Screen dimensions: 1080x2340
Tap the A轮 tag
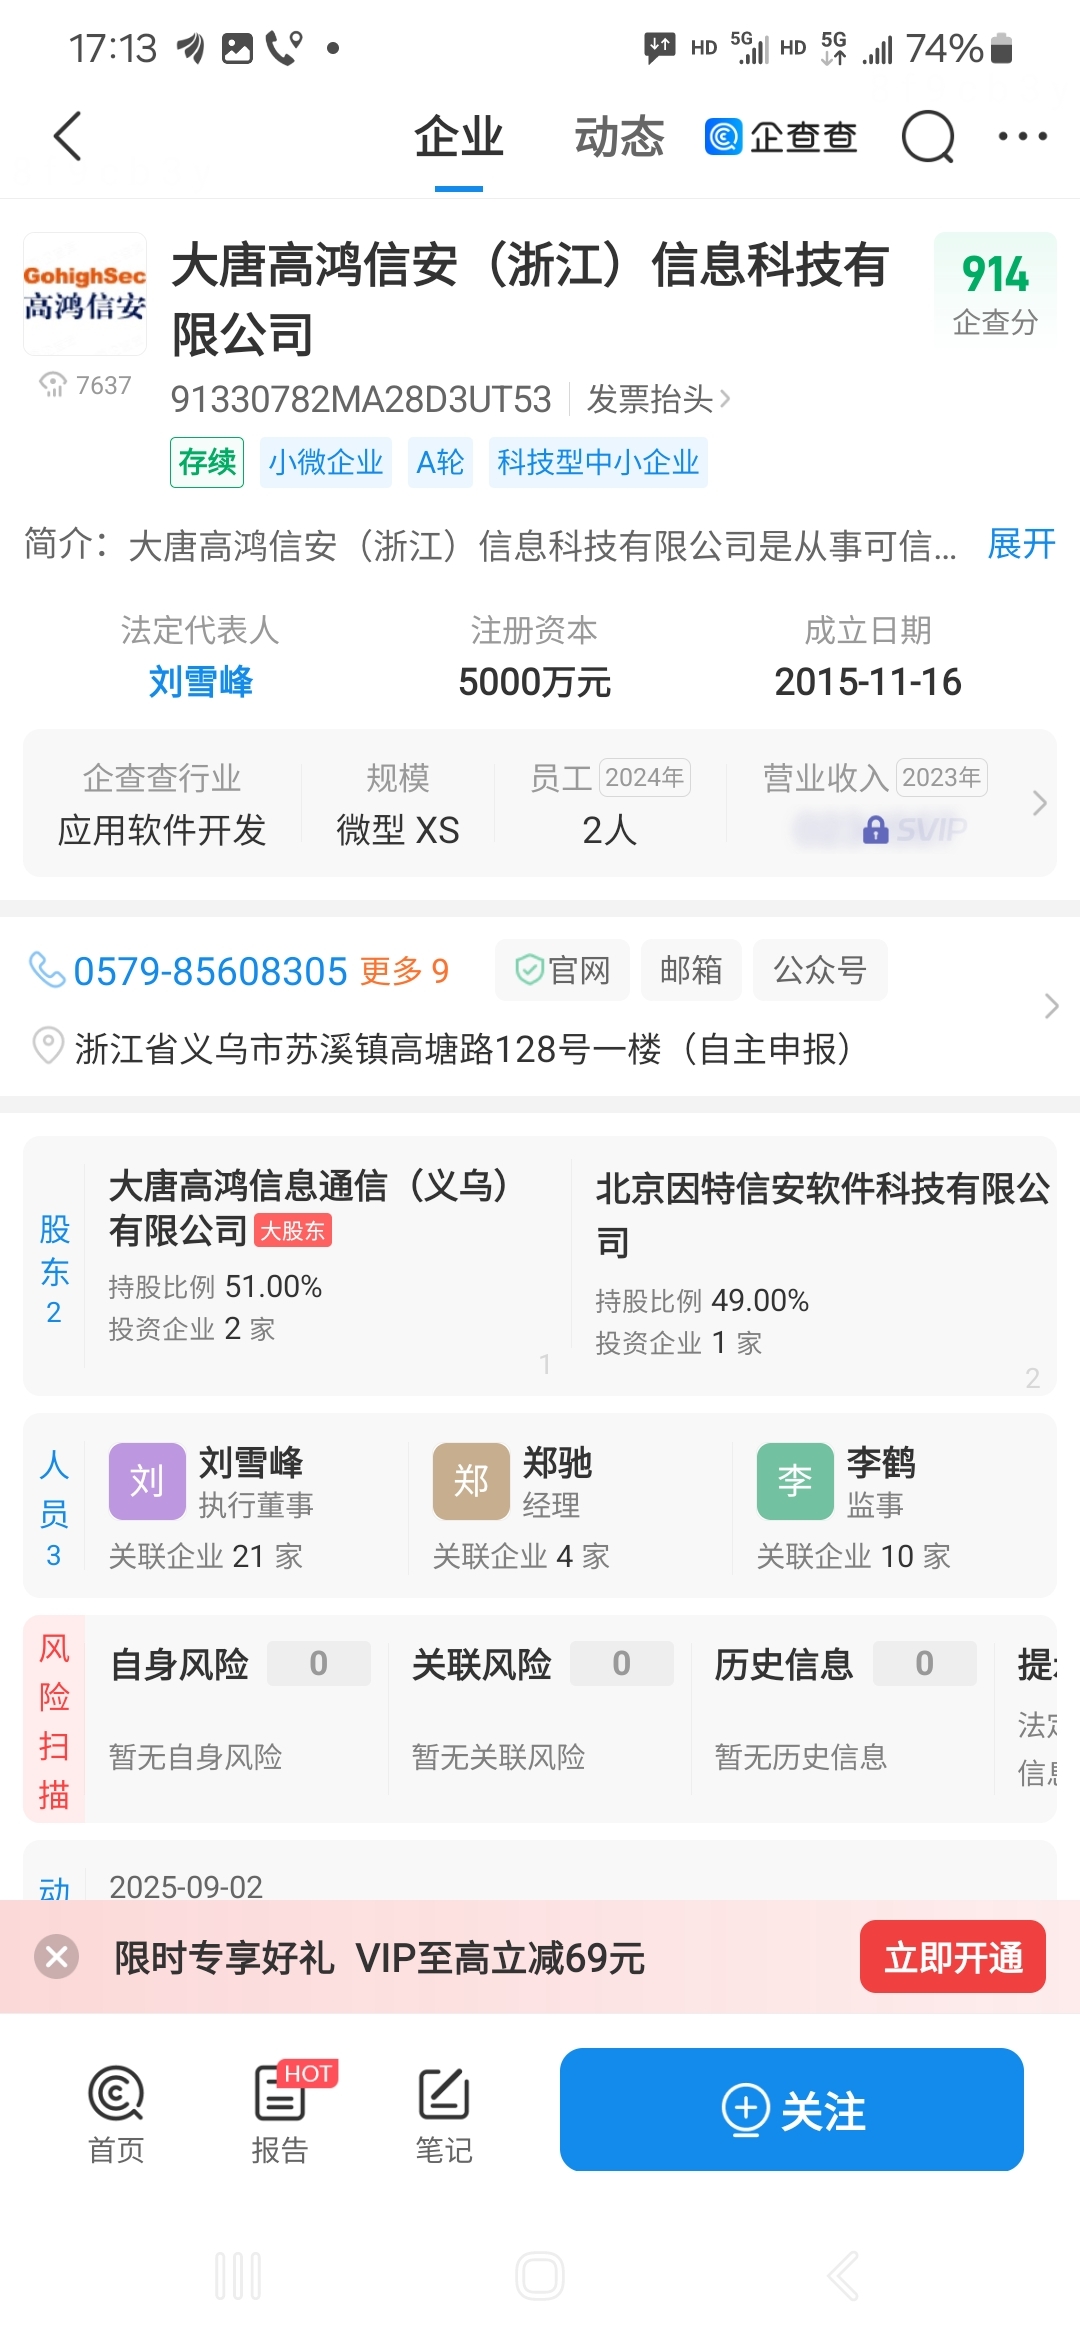pyautogui.click(x=440, y=462)
